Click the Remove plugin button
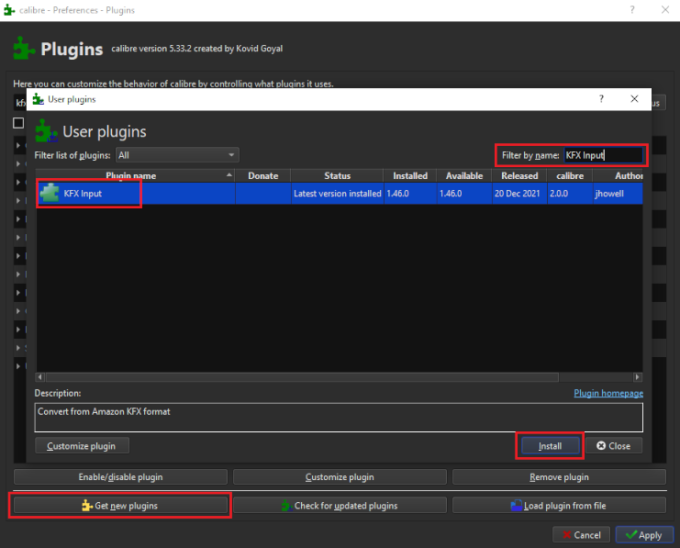This screenshot has height=548, width=680. (x=558, y=477)
